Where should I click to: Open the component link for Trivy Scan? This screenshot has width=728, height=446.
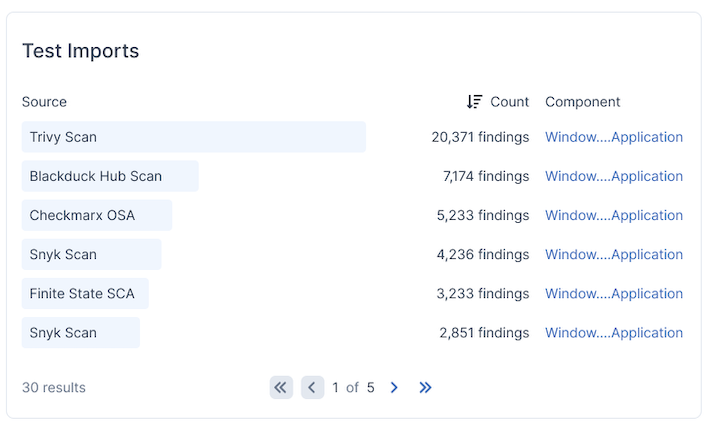(x=613, y=137)
